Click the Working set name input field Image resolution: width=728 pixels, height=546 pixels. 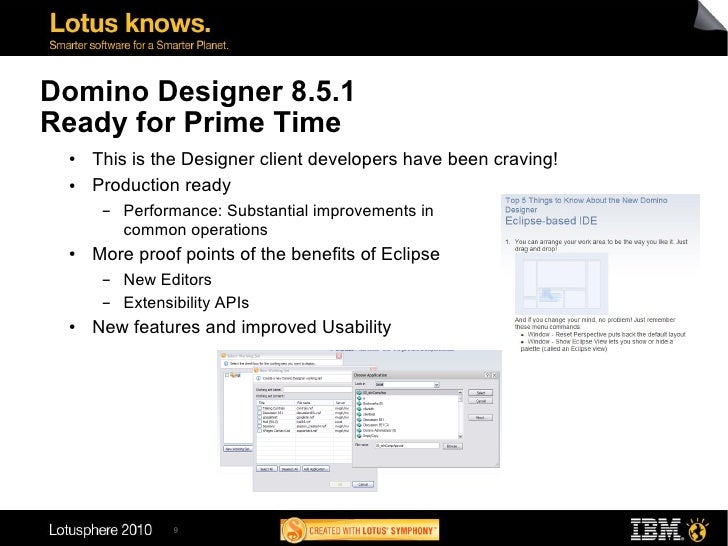(x=318, y=390)
